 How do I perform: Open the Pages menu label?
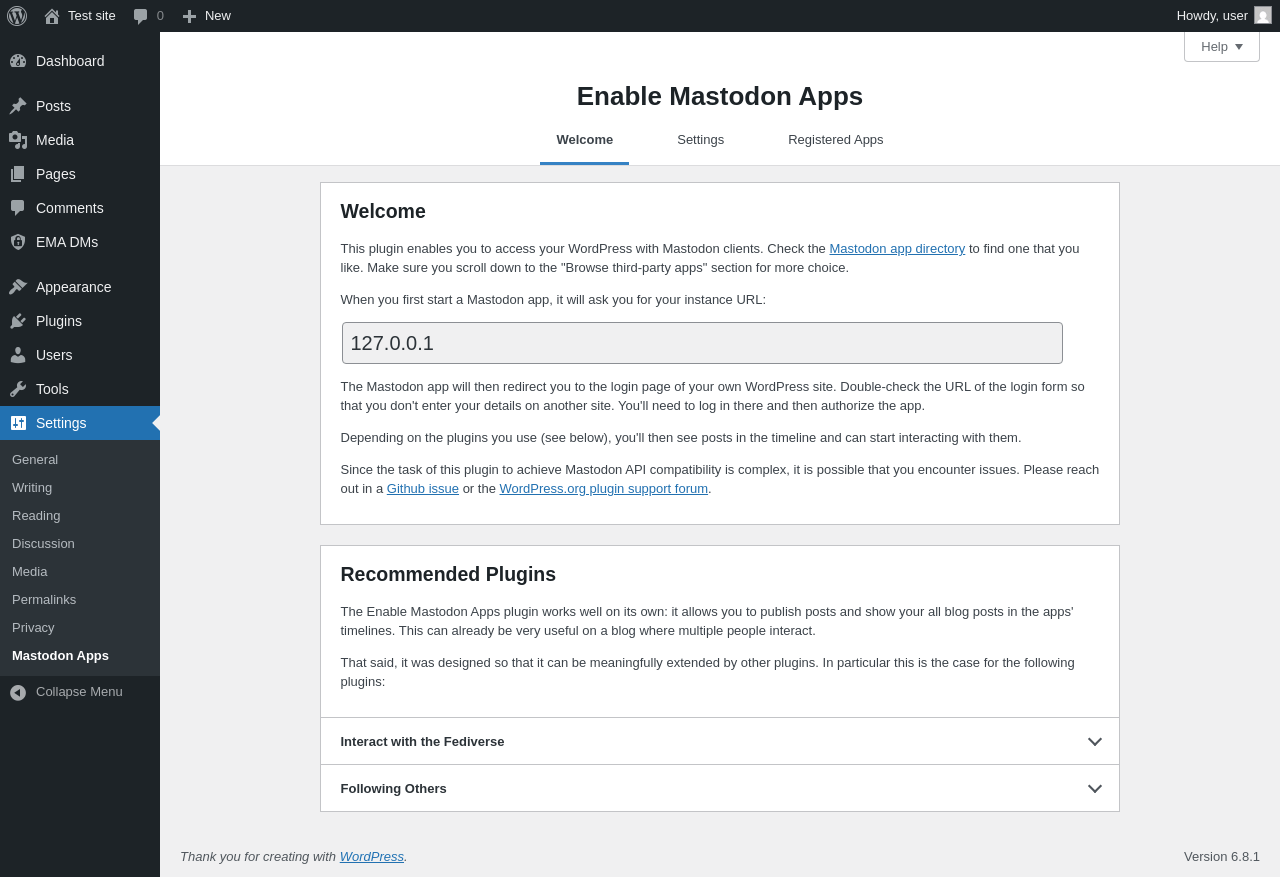pyautogui.click(x=56, y=174)
